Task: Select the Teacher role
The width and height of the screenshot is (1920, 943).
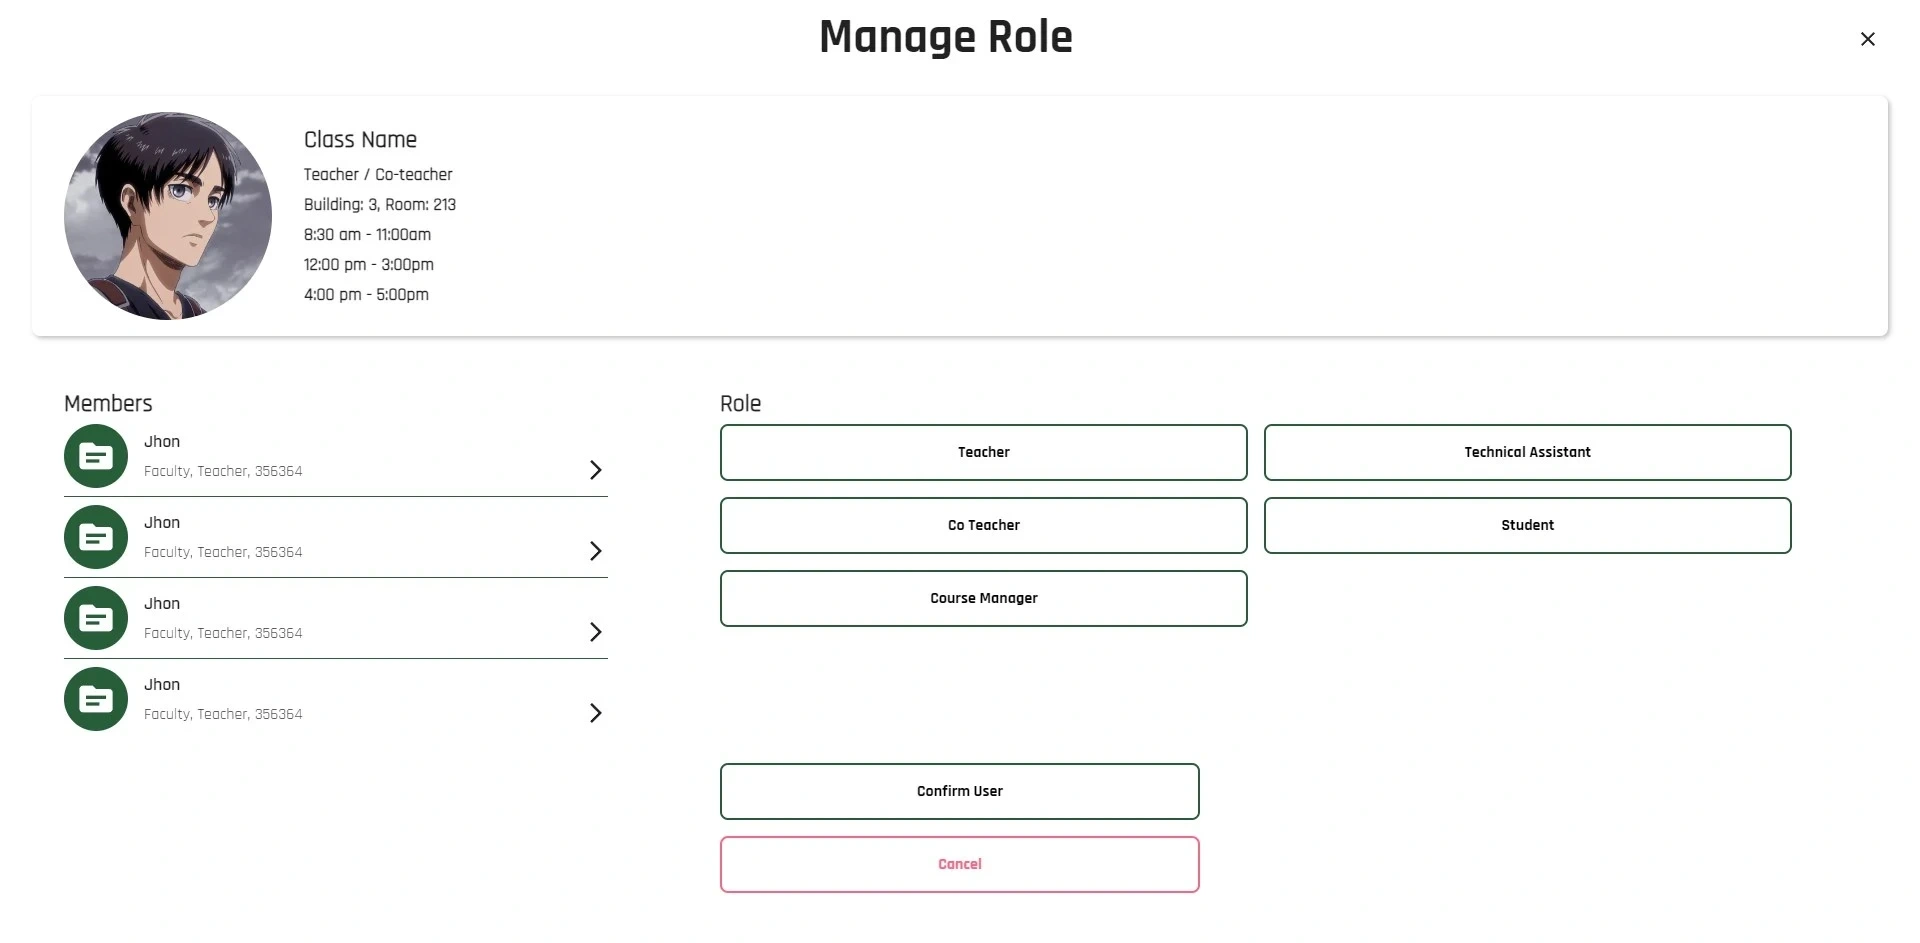Action: click(983, 452)
